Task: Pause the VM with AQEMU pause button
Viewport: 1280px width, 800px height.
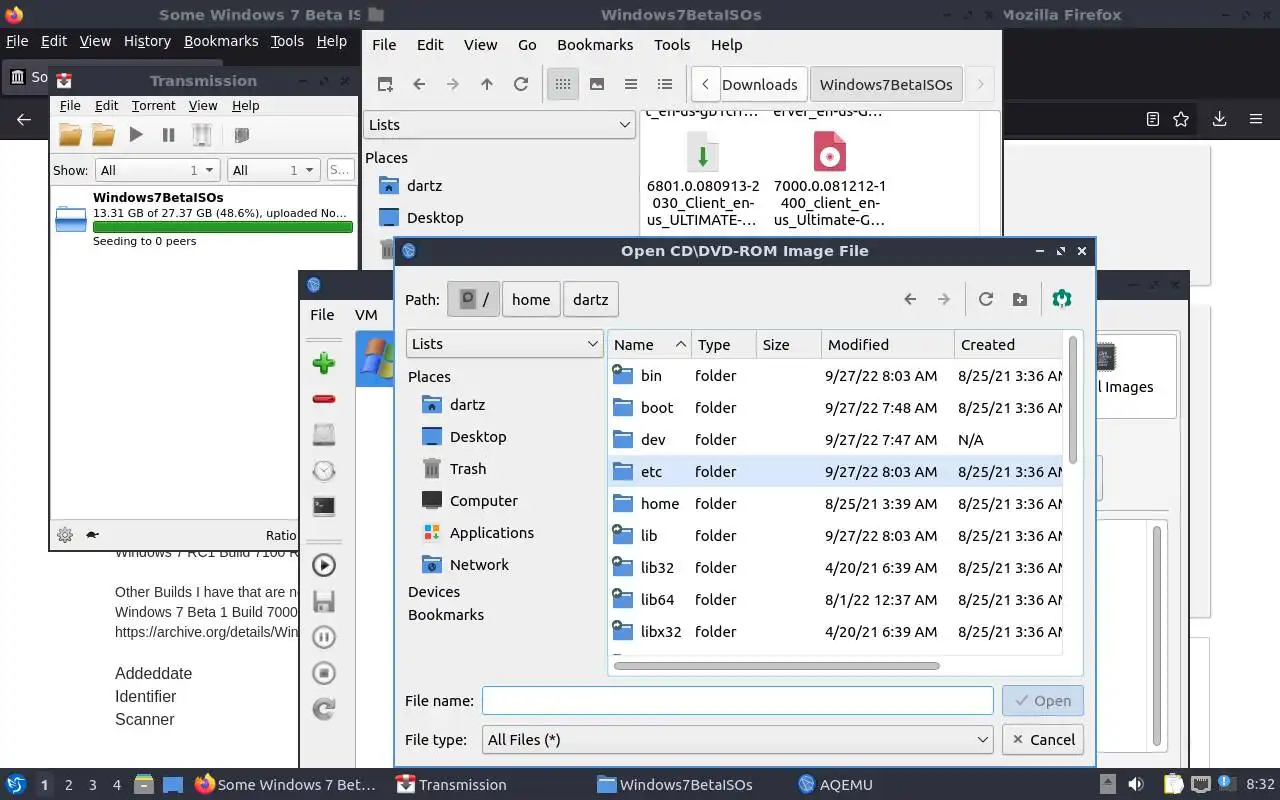Action: (x=323, y=637)
